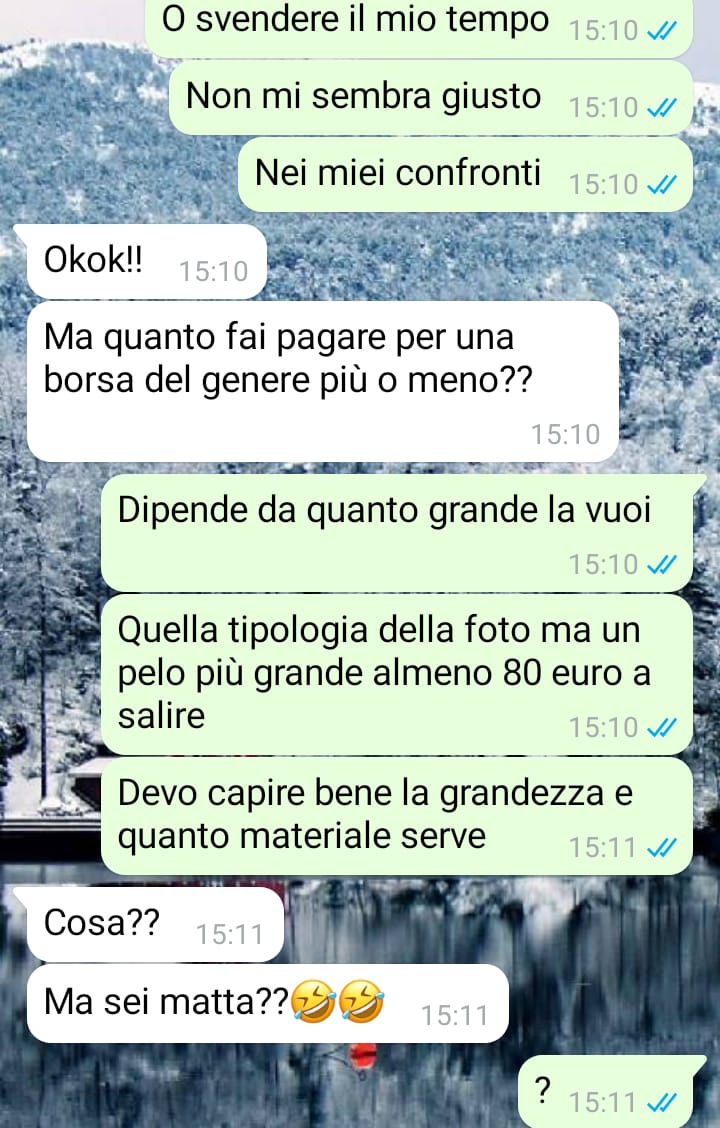The width and height of the screenshot is (720, 1128).
Task: Tap double checkmark on 'Non mi sembra giusto'
Action: (x=662, y=108)
